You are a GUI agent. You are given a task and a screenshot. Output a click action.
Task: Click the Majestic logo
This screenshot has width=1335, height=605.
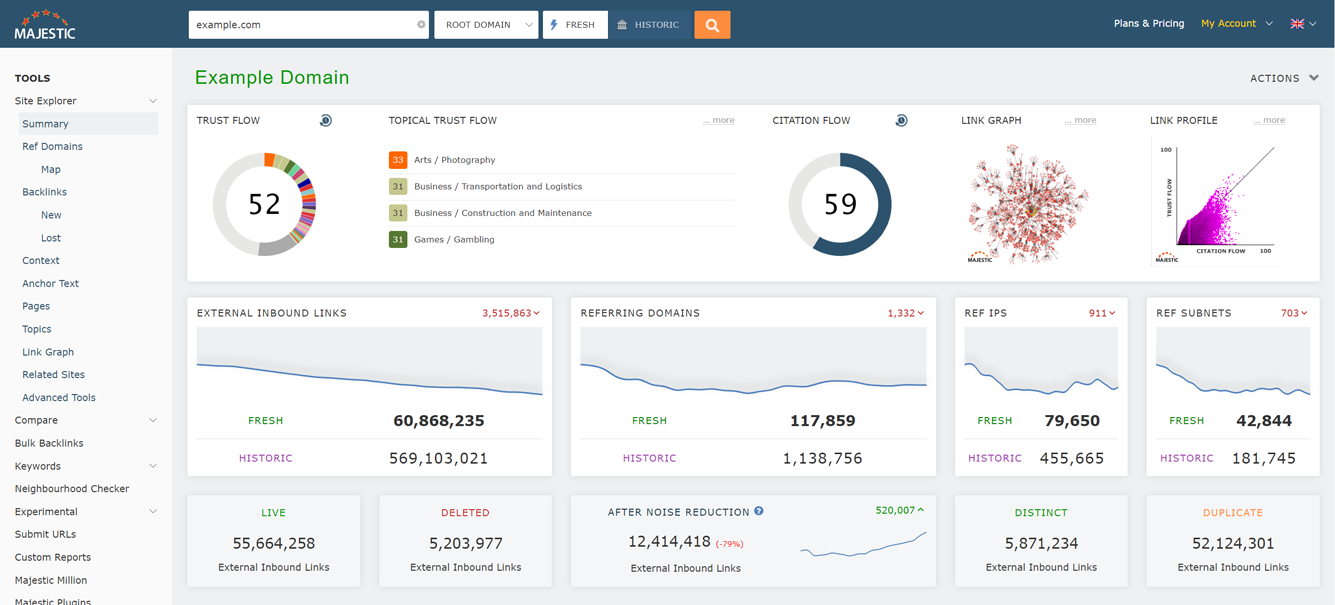coord(45,24)
